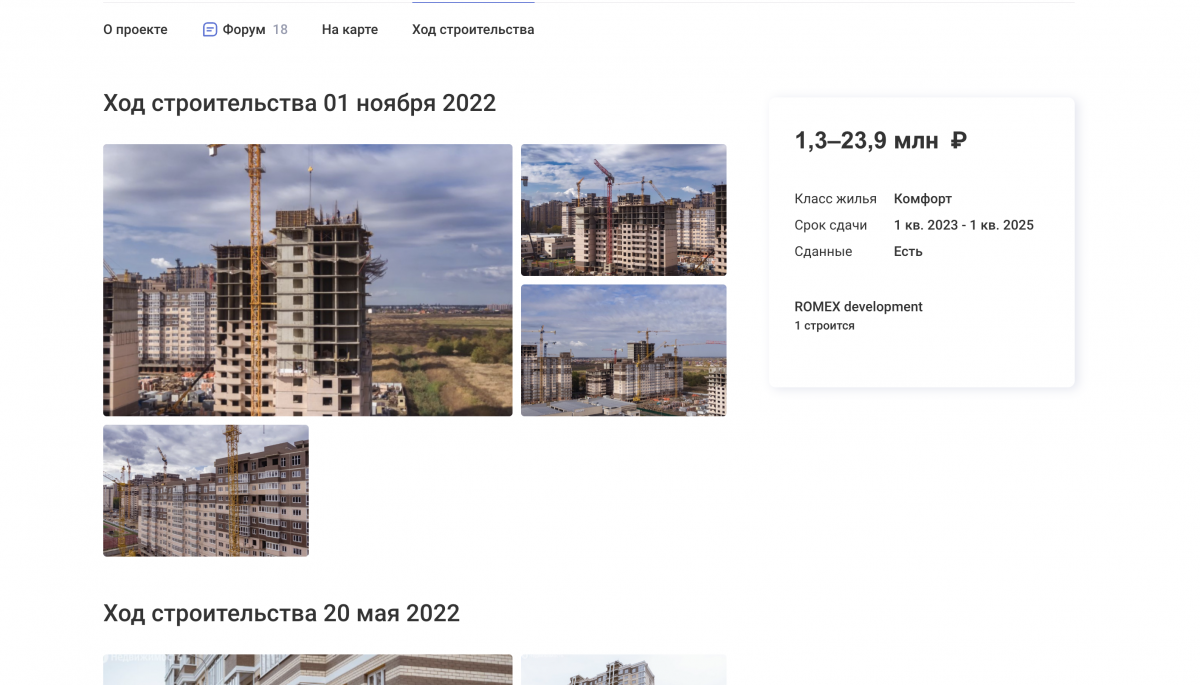Viewport: 1200px width, 685px height.
Task: Click the «Срок сдачи» label
Action: (x=830, y=225)
